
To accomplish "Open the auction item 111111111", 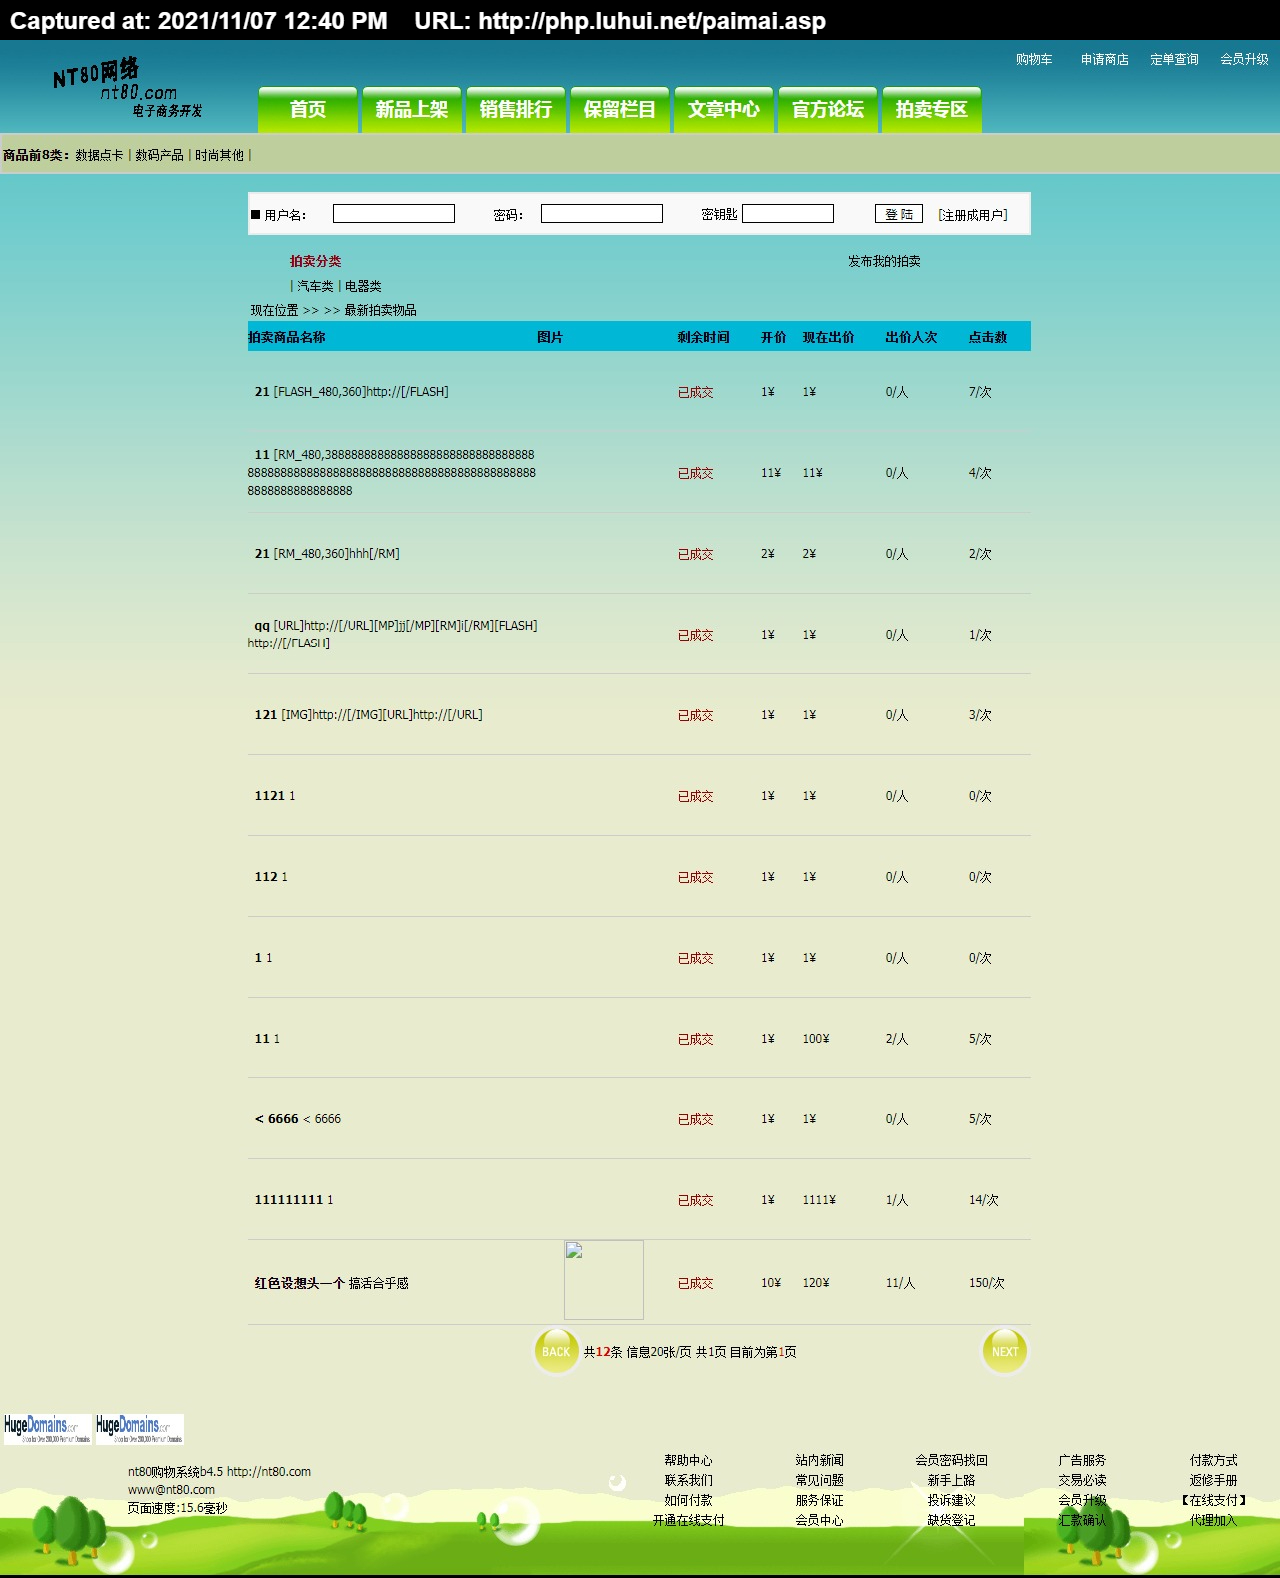I will 289,1200.
